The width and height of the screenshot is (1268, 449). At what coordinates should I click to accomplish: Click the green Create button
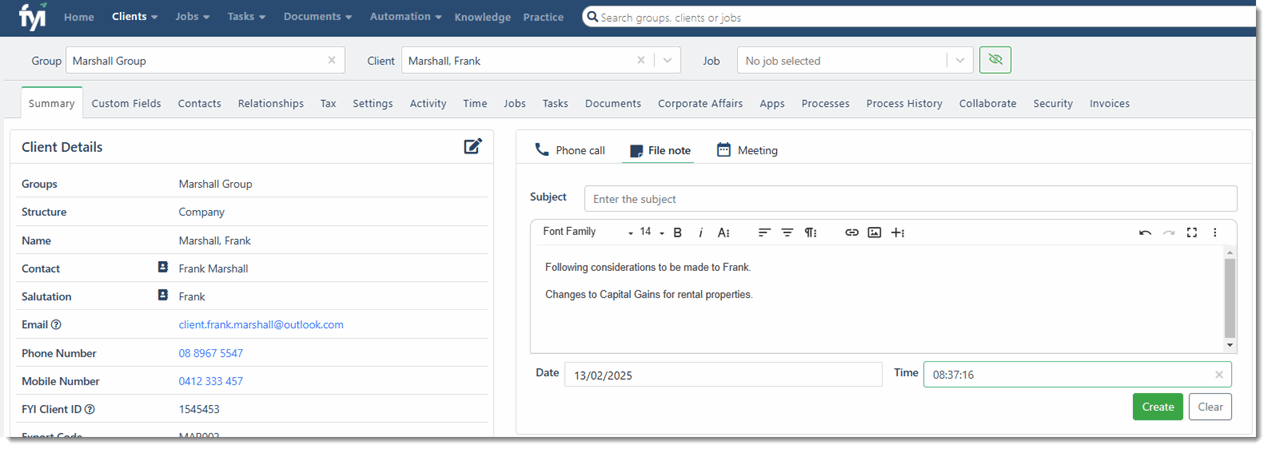click(1158, 407)
